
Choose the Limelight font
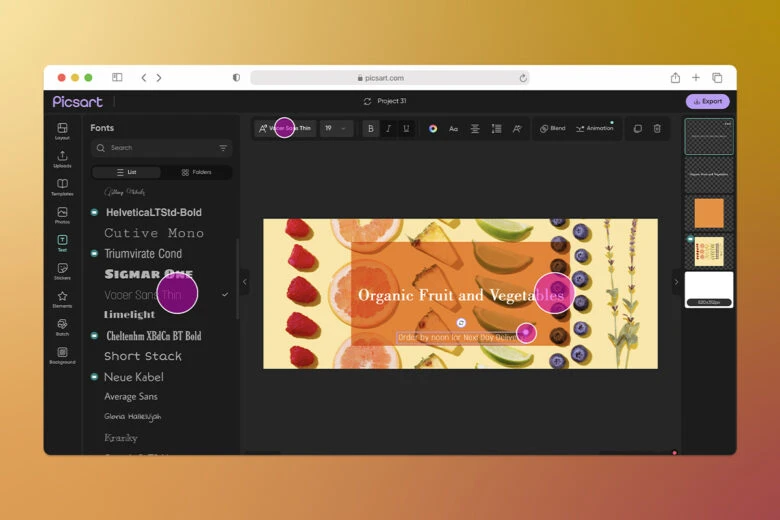(x=129, y=314)
